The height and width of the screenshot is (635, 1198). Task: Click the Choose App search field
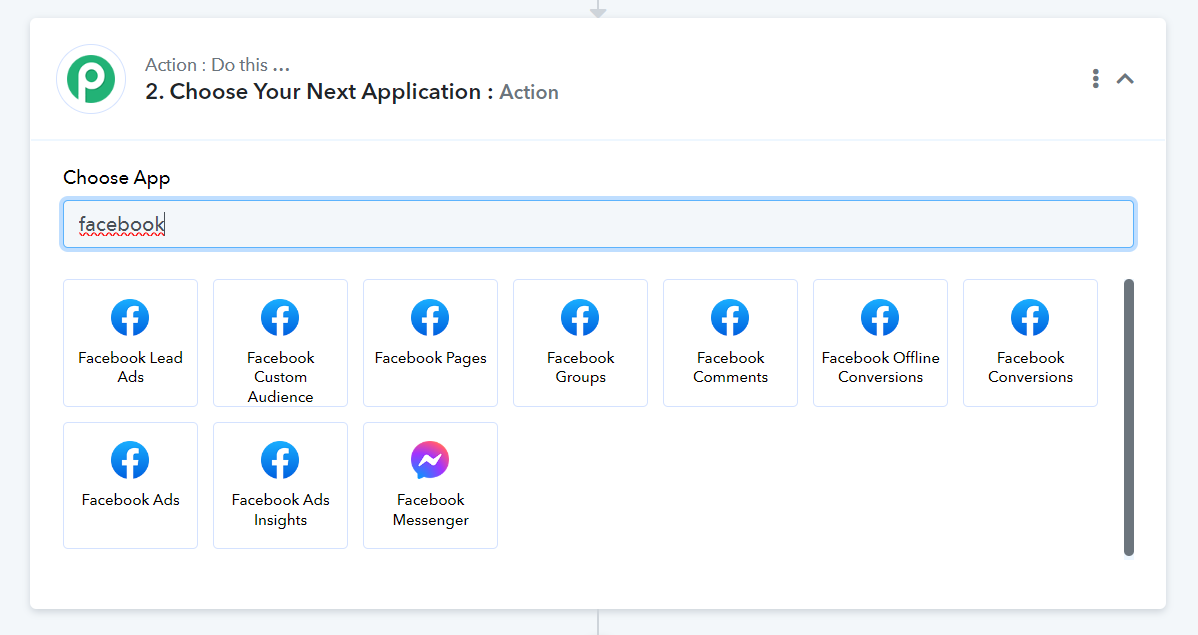point(598,224)
